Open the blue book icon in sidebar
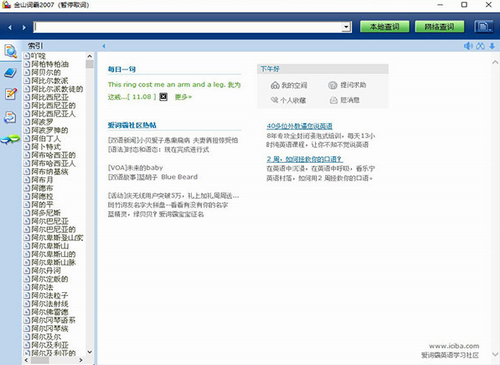The width and height of the screenshot is (500, 365). (10, 73)
